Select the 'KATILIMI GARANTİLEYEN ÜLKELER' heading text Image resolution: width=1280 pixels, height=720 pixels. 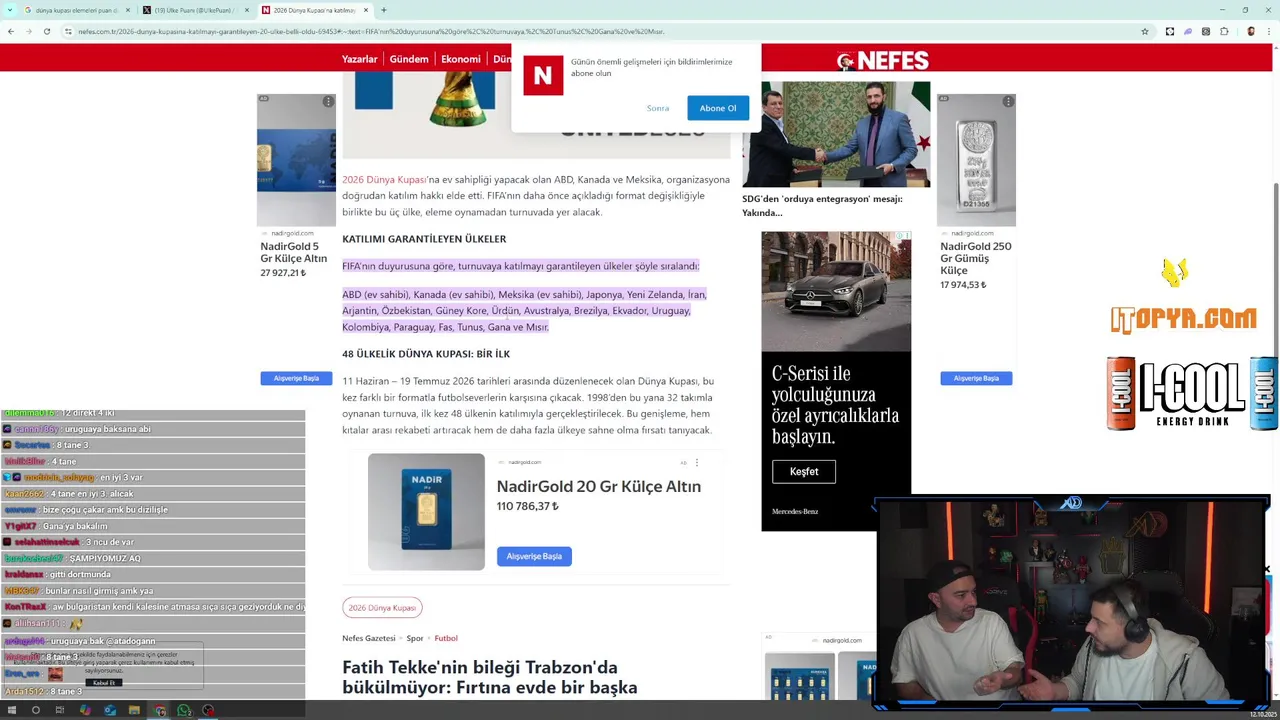pyautogui.click(x=424, y=239)
